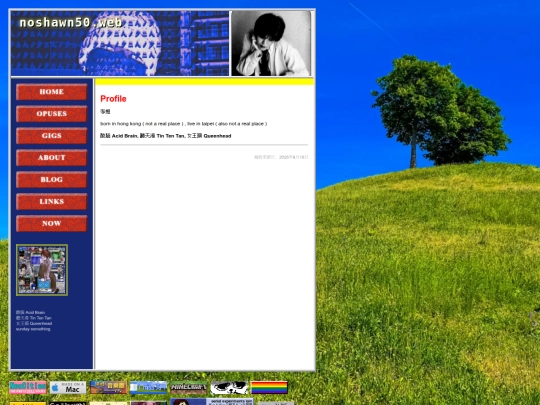Viewport: 540px width, 405px height.
Task: Open the anime figure thumbnail in sidebar
Action: pos(42,270)
